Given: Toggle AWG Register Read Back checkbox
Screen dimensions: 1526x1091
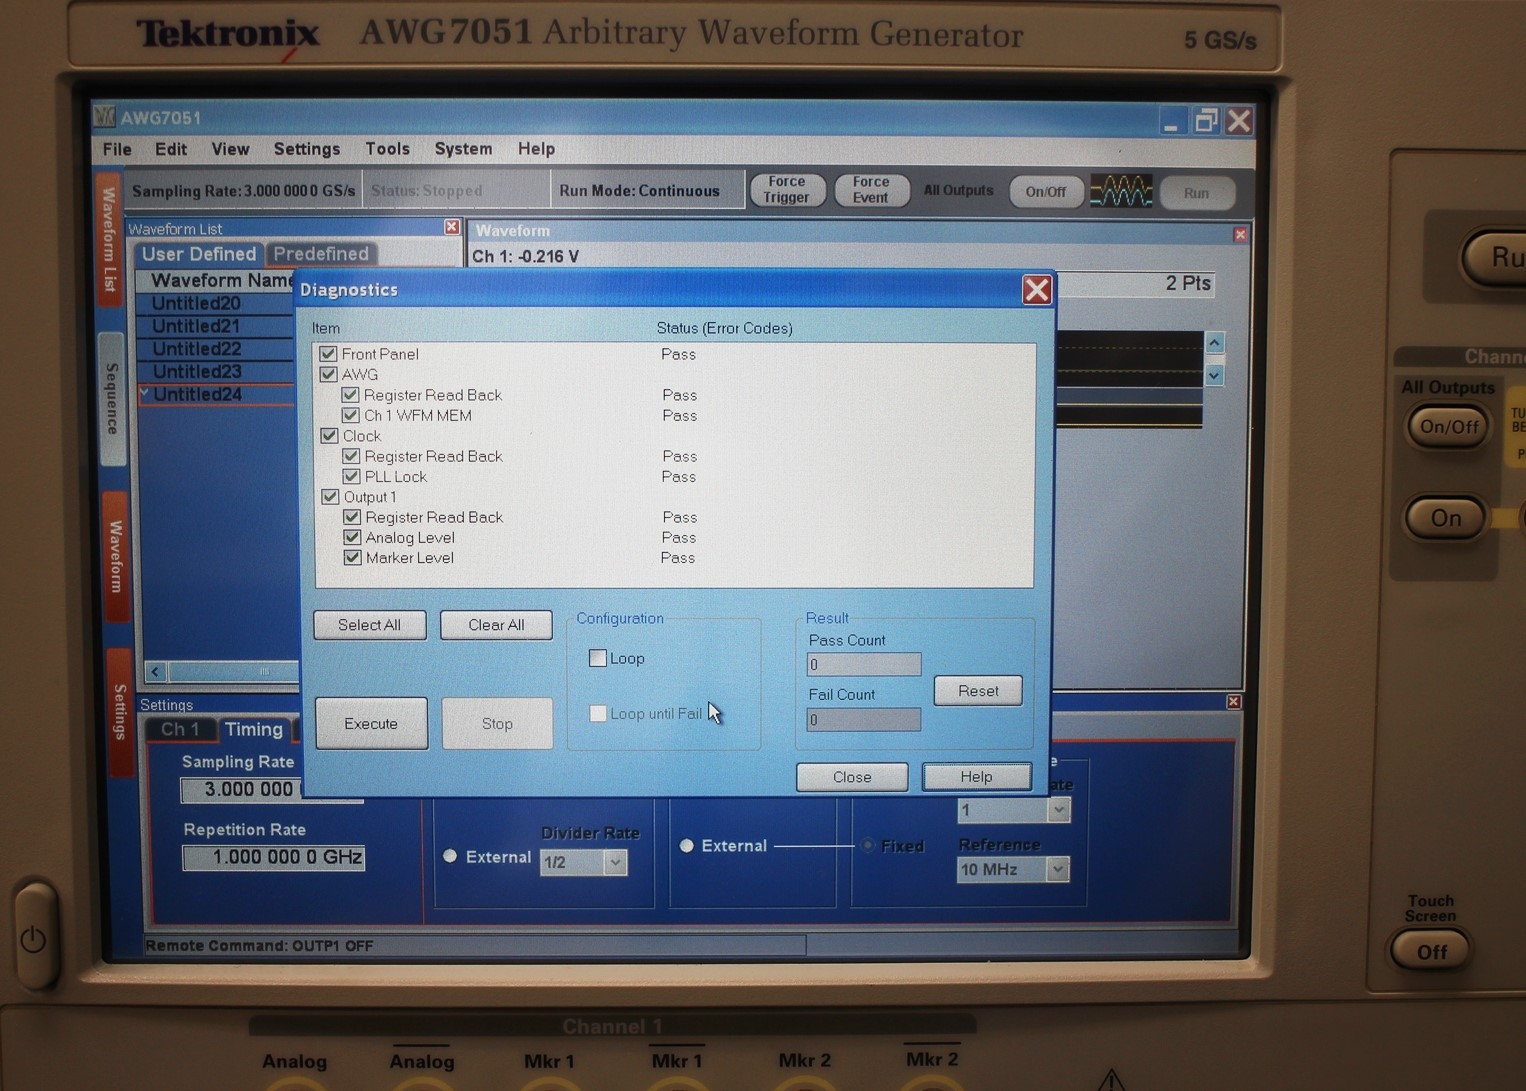Looking at the screenshot, I should click(x=350, y=395).
